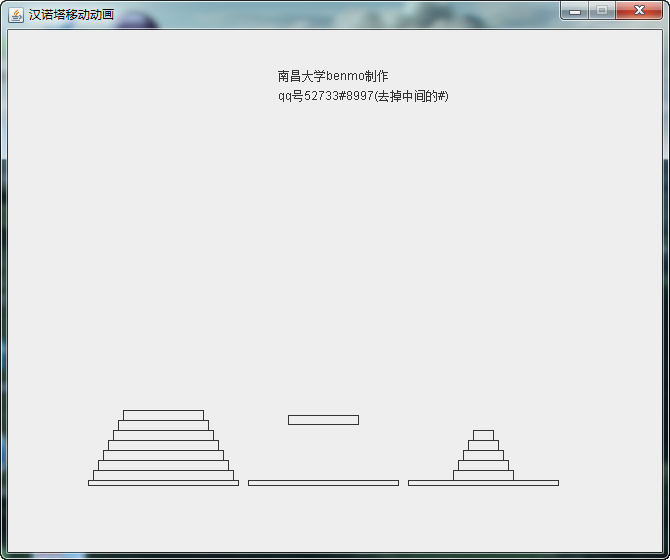Maximize the 汉诺塔移动动画 window
The width and height of the screenshot is (670, 560).
(601, 11)
